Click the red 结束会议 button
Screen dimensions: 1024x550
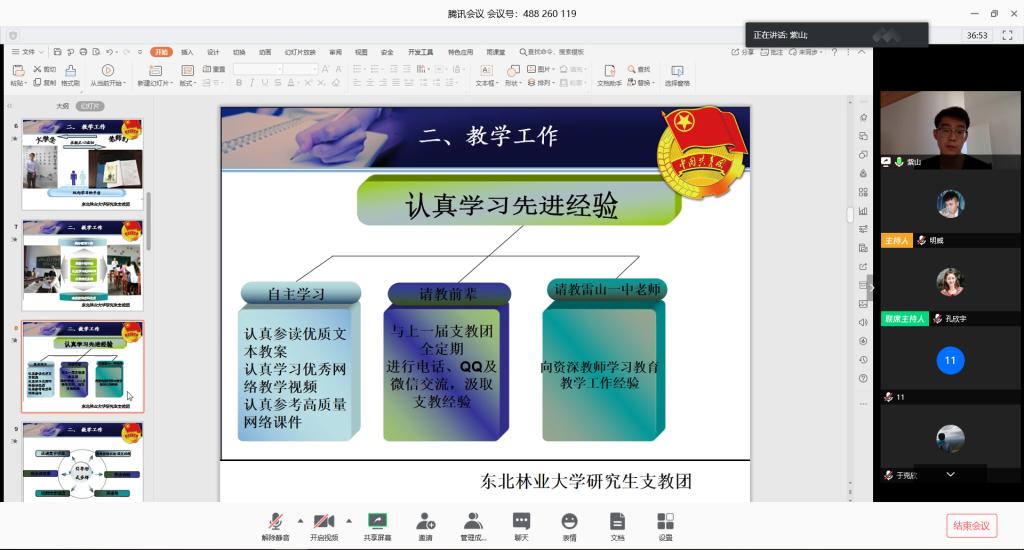pyautogui.click(x=971, y=526)
